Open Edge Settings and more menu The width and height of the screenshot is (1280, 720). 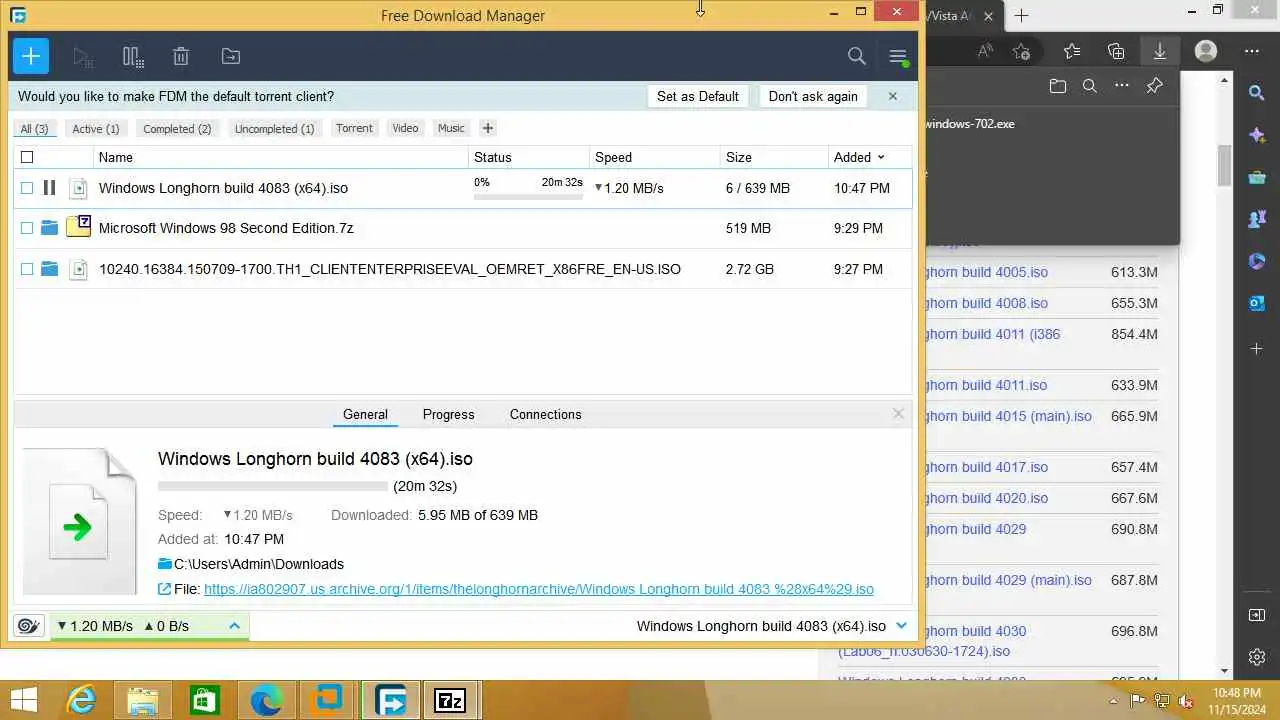(x=1252, y=51)
